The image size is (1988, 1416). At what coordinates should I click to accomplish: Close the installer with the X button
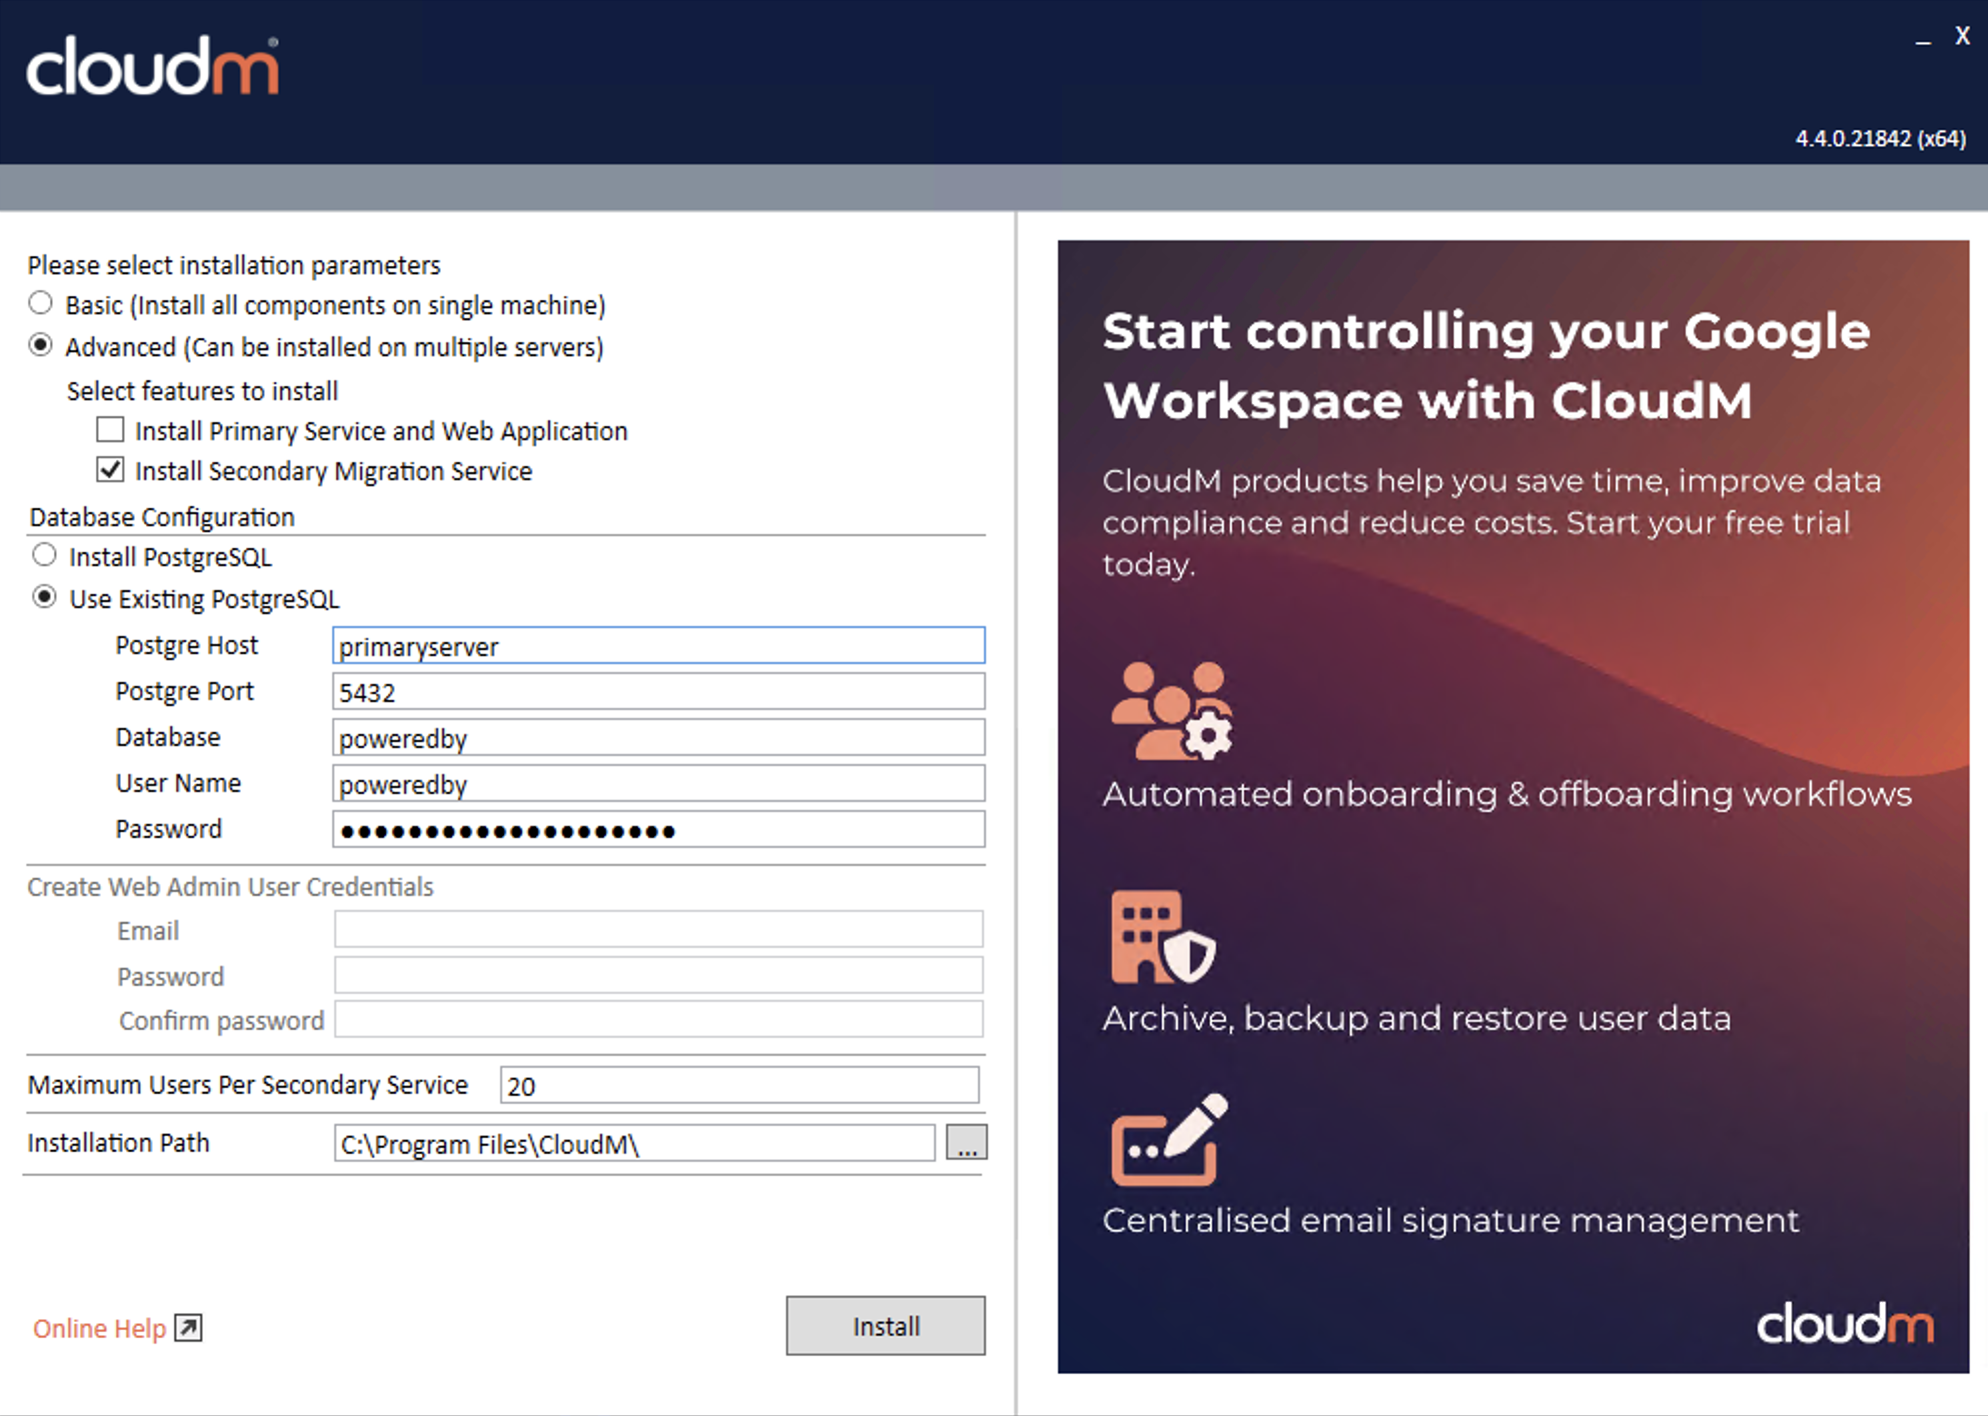pyautogui.click(x=1962, y=36)
